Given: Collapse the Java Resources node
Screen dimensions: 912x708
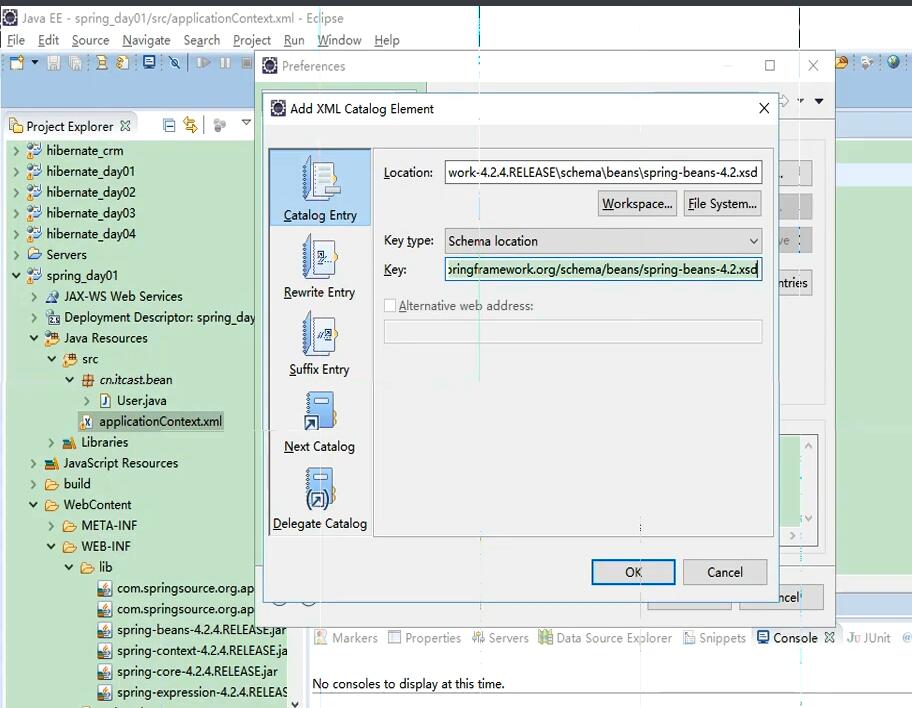Looking at the screenshot, I should point(34,338).
